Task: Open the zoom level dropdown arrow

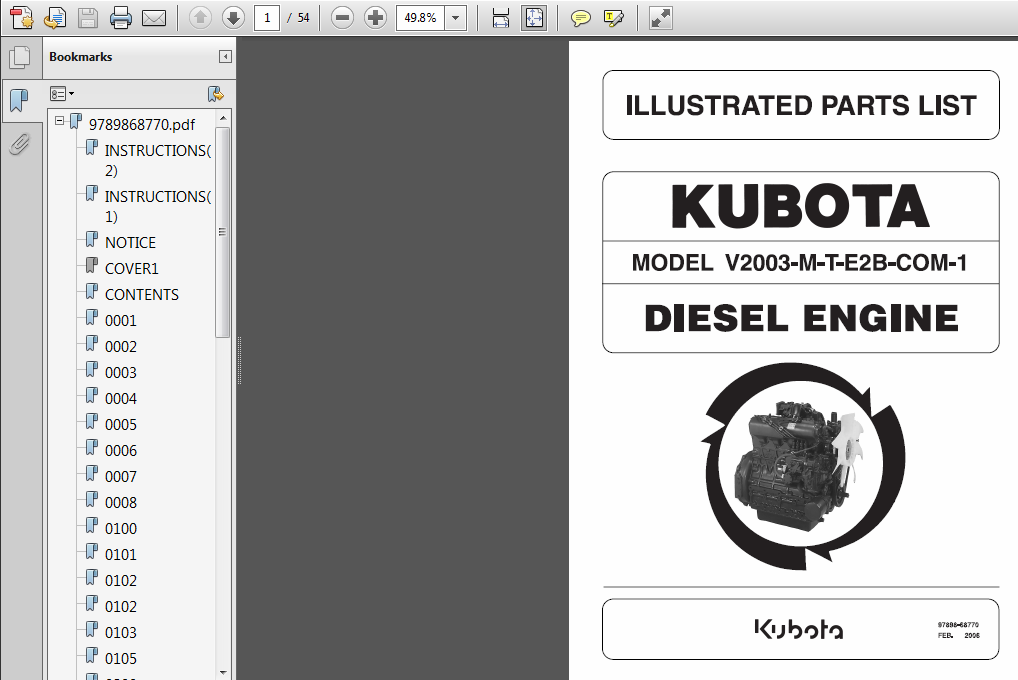Action: [x=456, y=18]
